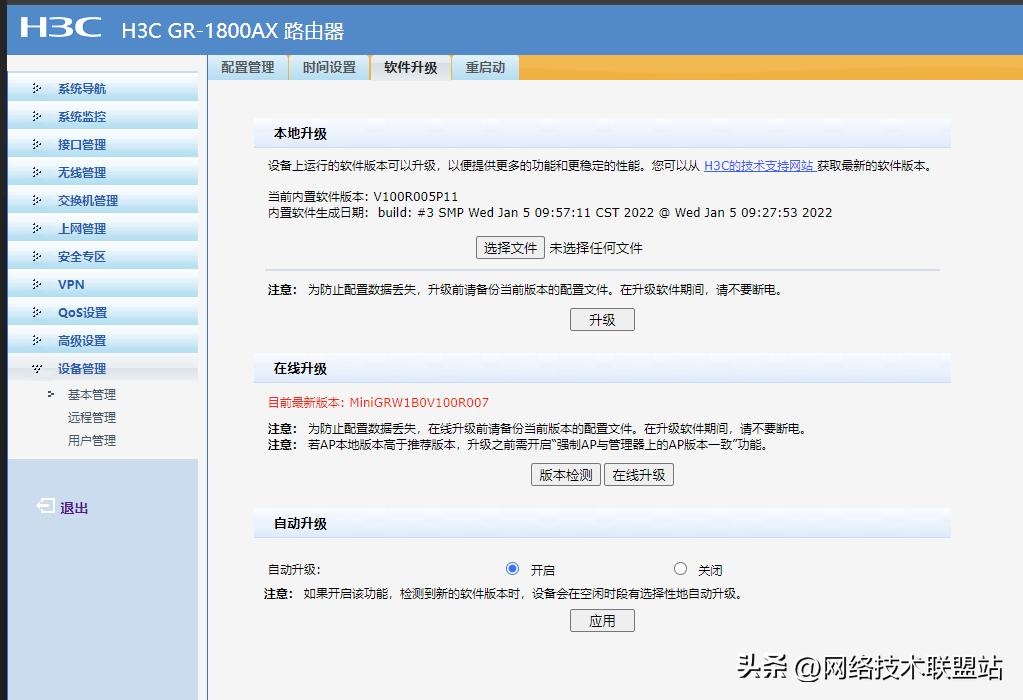The height and width of the screenshot is (700, 1023).
Task: Click the current version V100R005P11 text
Action: pyautogui.click(x=416, y=196)
